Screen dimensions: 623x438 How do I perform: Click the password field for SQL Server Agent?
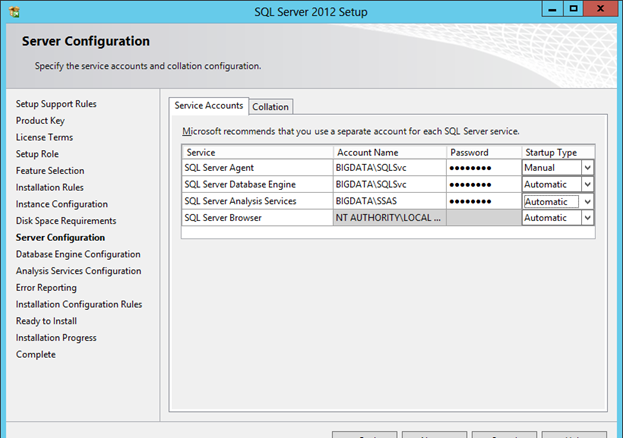pyautogui.click(x=484, y=168)
